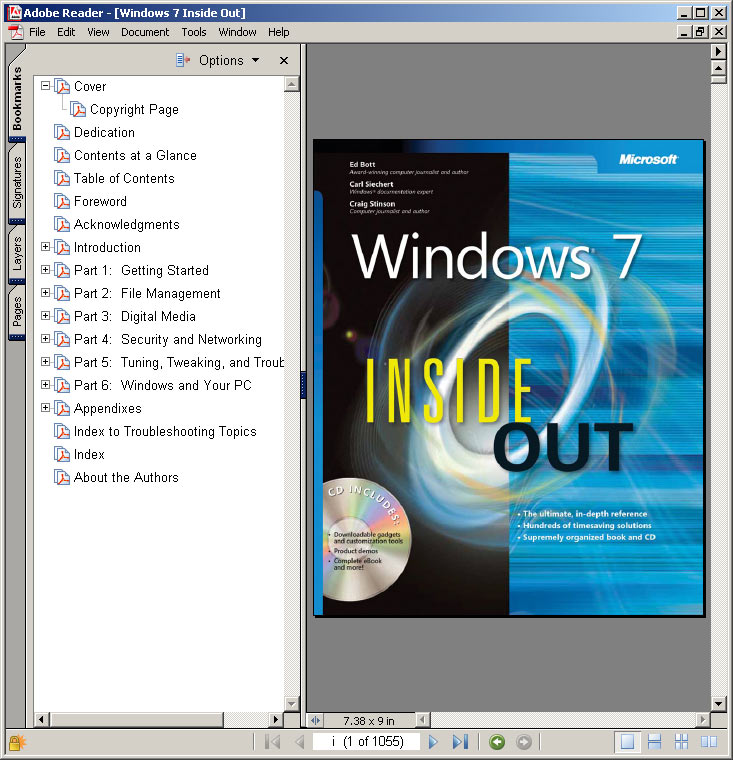Click the Cover bookmark icon
This screenshot has height=760, width=733.
[62, 86]
